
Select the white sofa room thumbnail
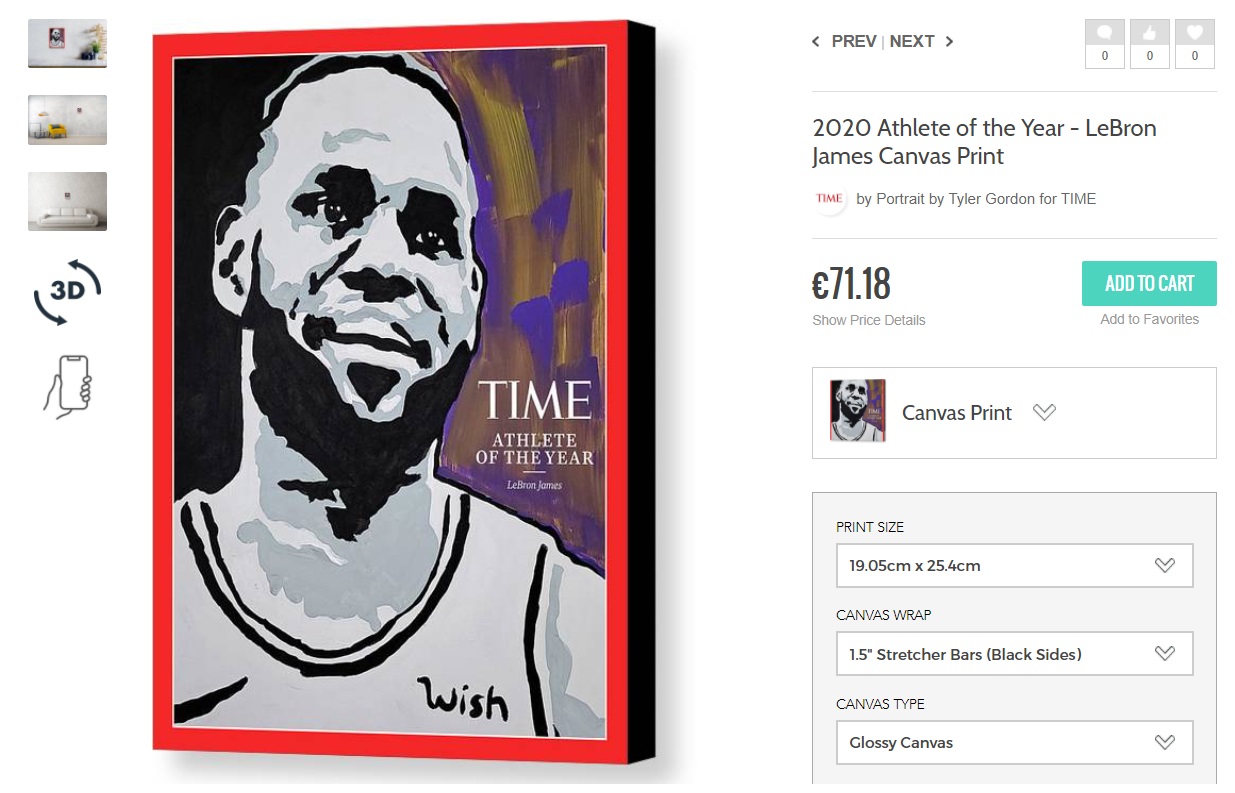click(67, 201)
